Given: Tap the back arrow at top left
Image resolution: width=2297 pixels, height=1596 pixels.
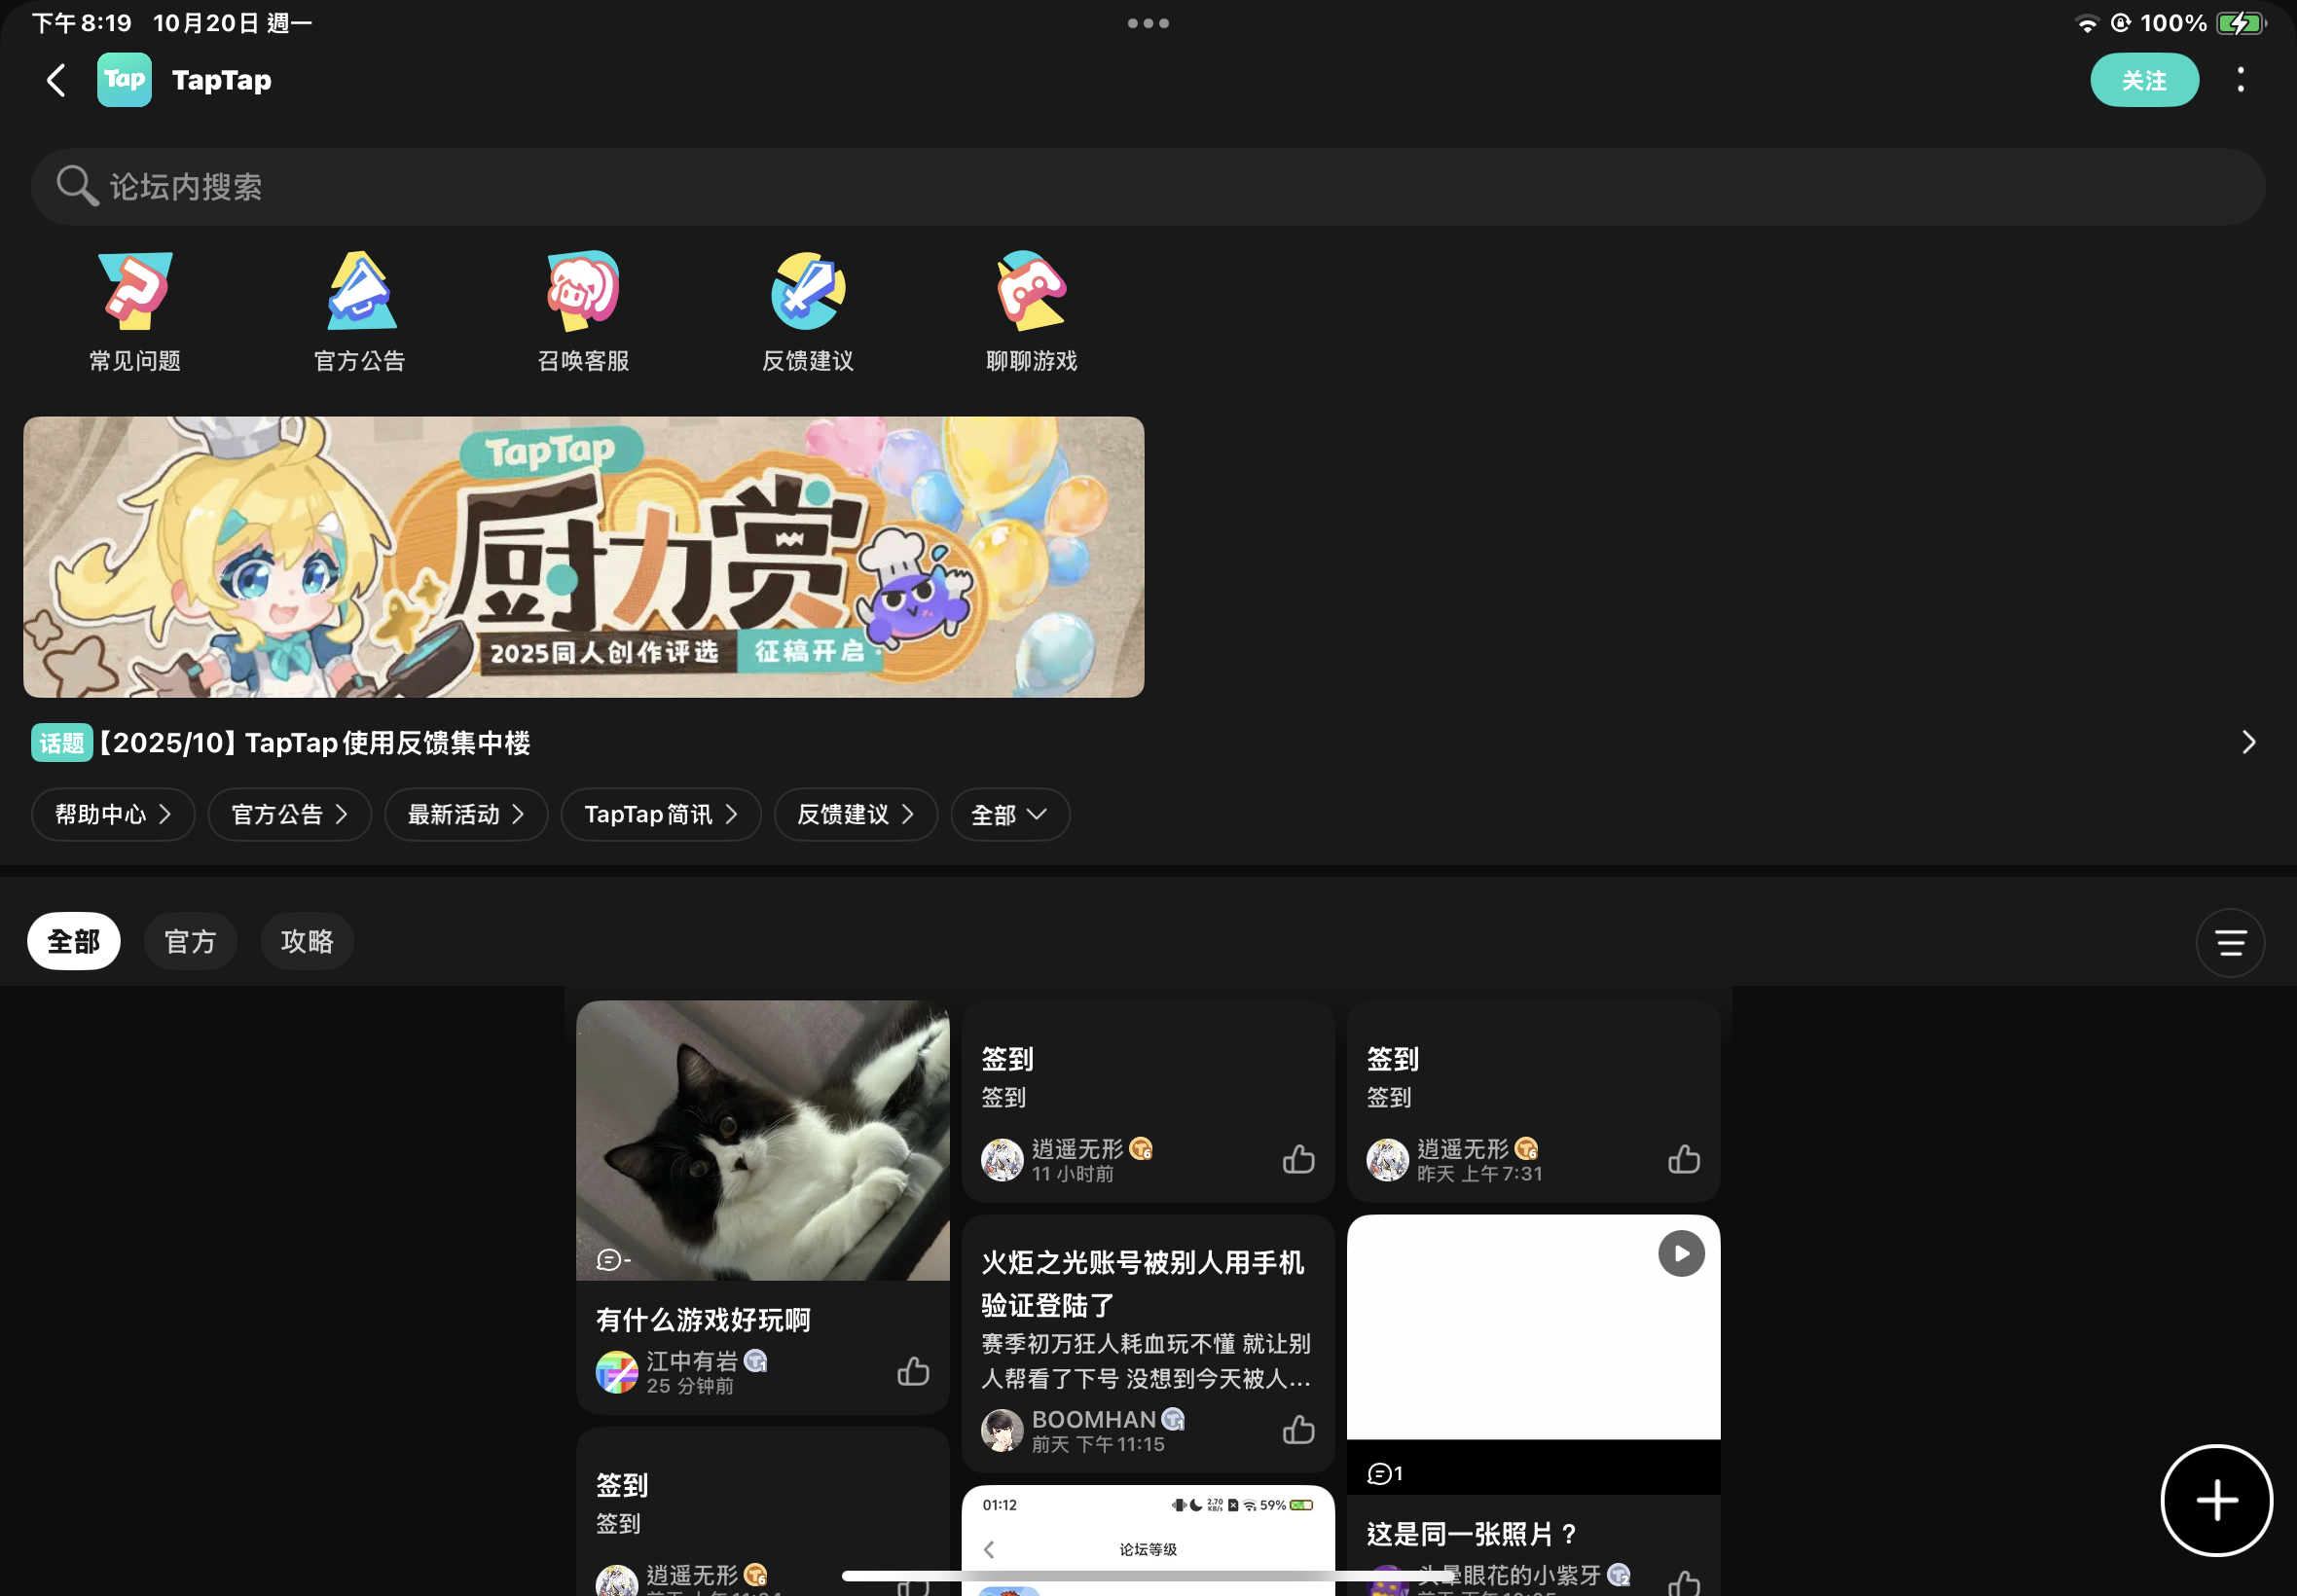Looking at the screenshot, I should [x=57, y=80].
